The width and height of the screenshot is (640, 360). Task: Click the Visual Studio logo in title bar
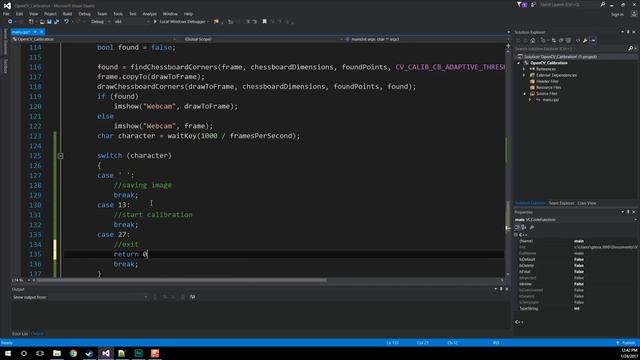(x=7, y=6)
